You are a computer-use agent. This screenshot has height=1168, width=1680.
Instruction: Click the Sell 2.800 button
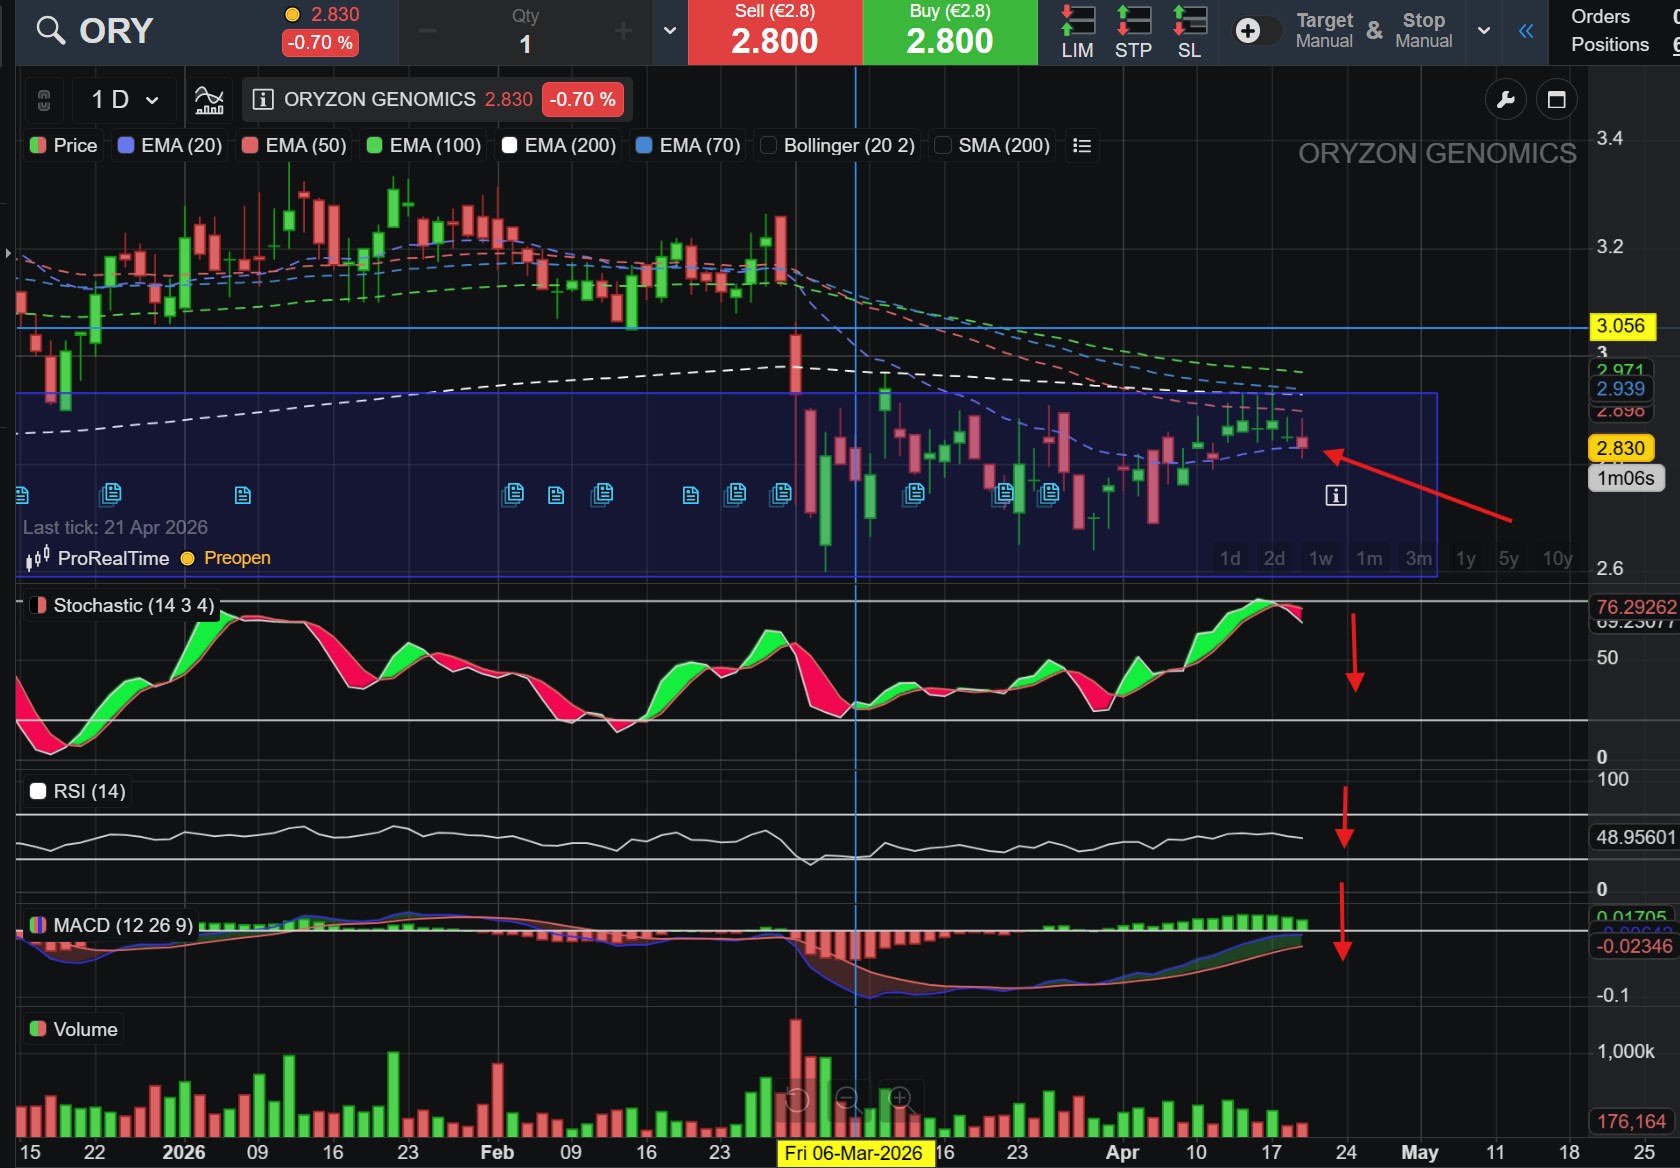point(775,32)
